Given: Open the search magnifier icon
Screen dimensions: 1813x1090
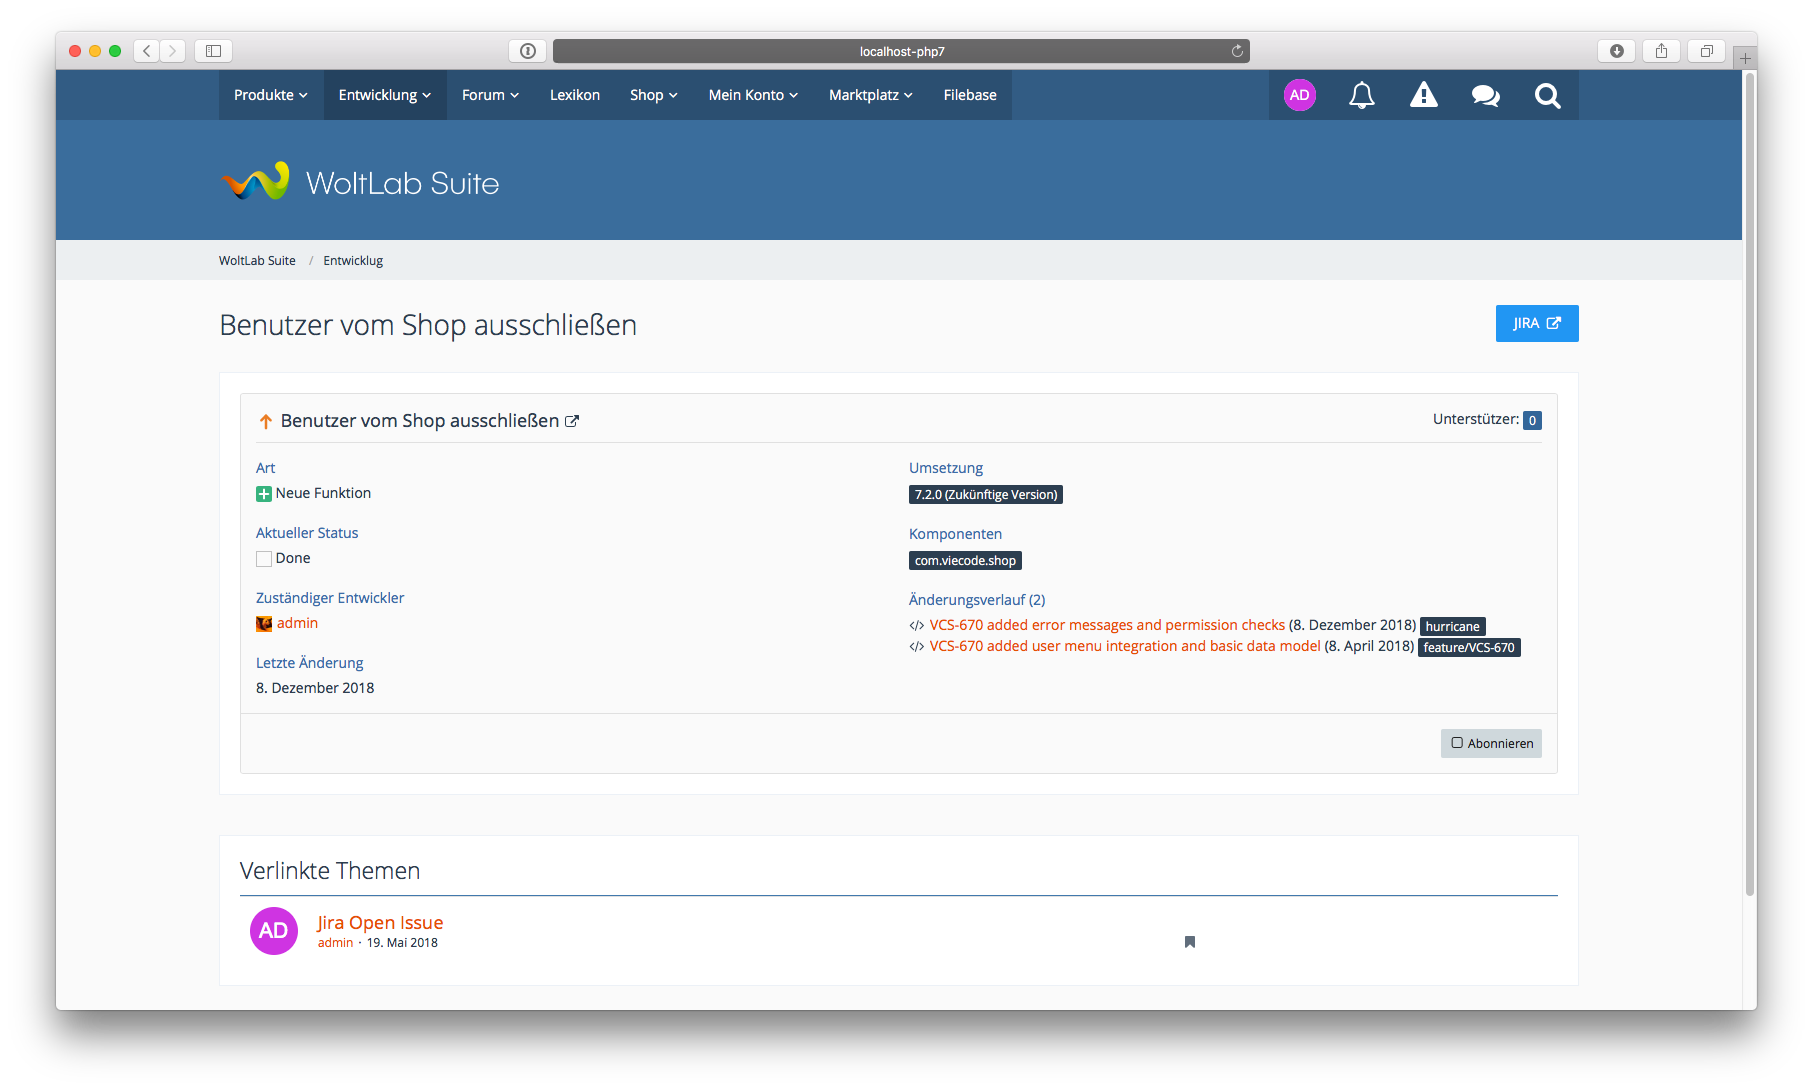Looking at the screenshot, I should [1547, 95].
